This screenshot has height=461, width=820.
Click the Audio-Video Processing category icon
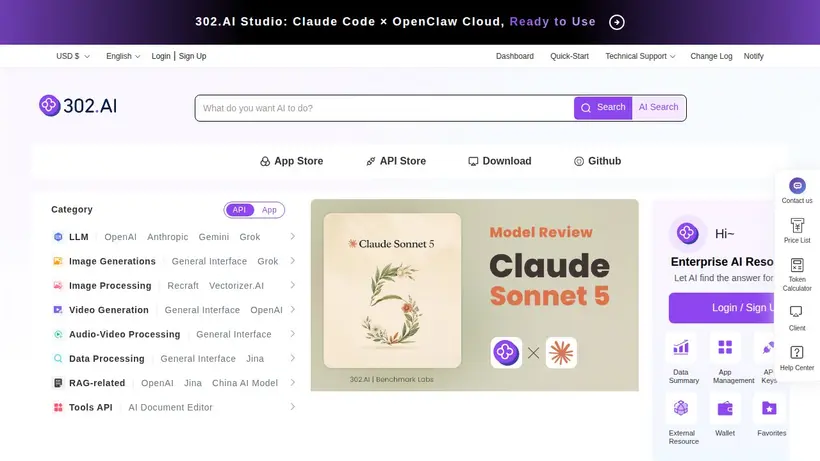[58, 334]
